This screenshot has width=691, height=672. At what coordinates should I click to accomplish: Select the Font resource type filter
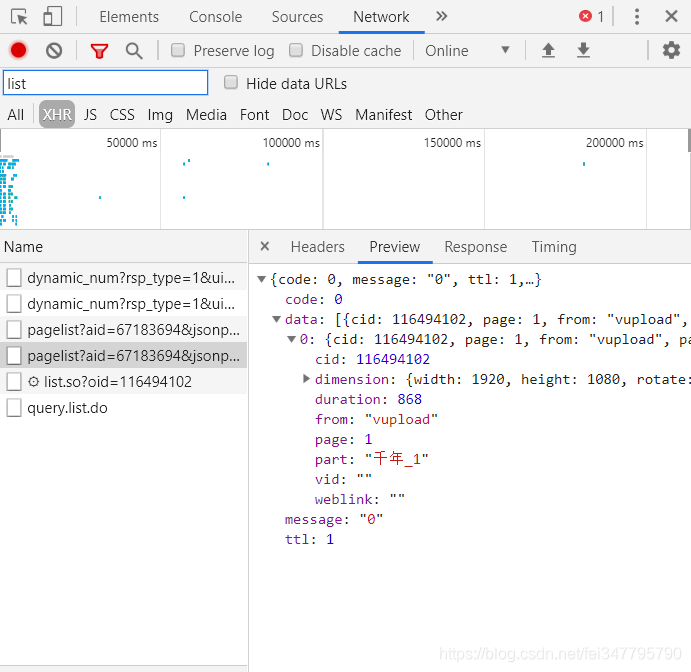pos(254,115)
